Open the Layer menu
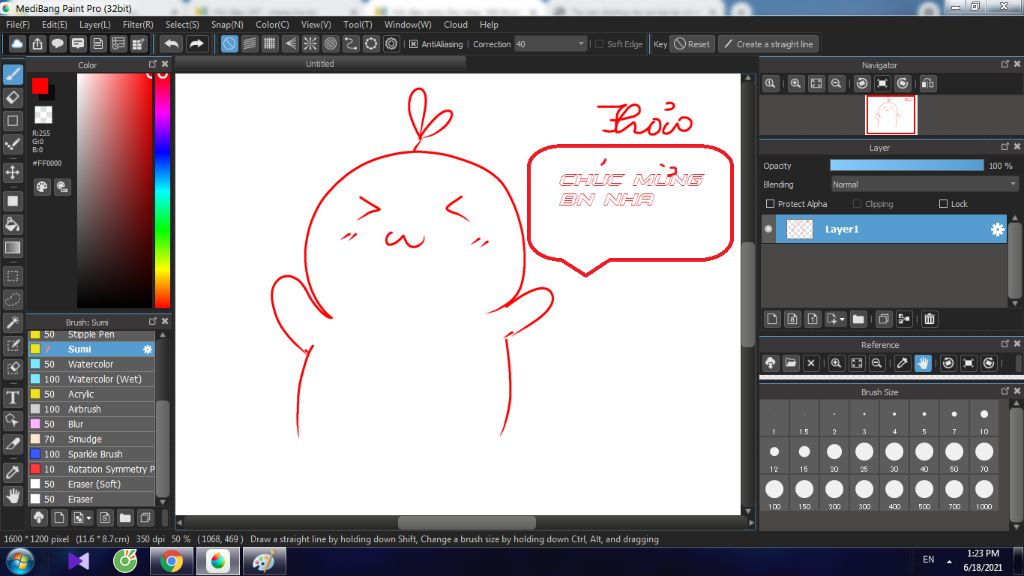Viewport: 1024px width, 576px height. click(x=95, y=24)
